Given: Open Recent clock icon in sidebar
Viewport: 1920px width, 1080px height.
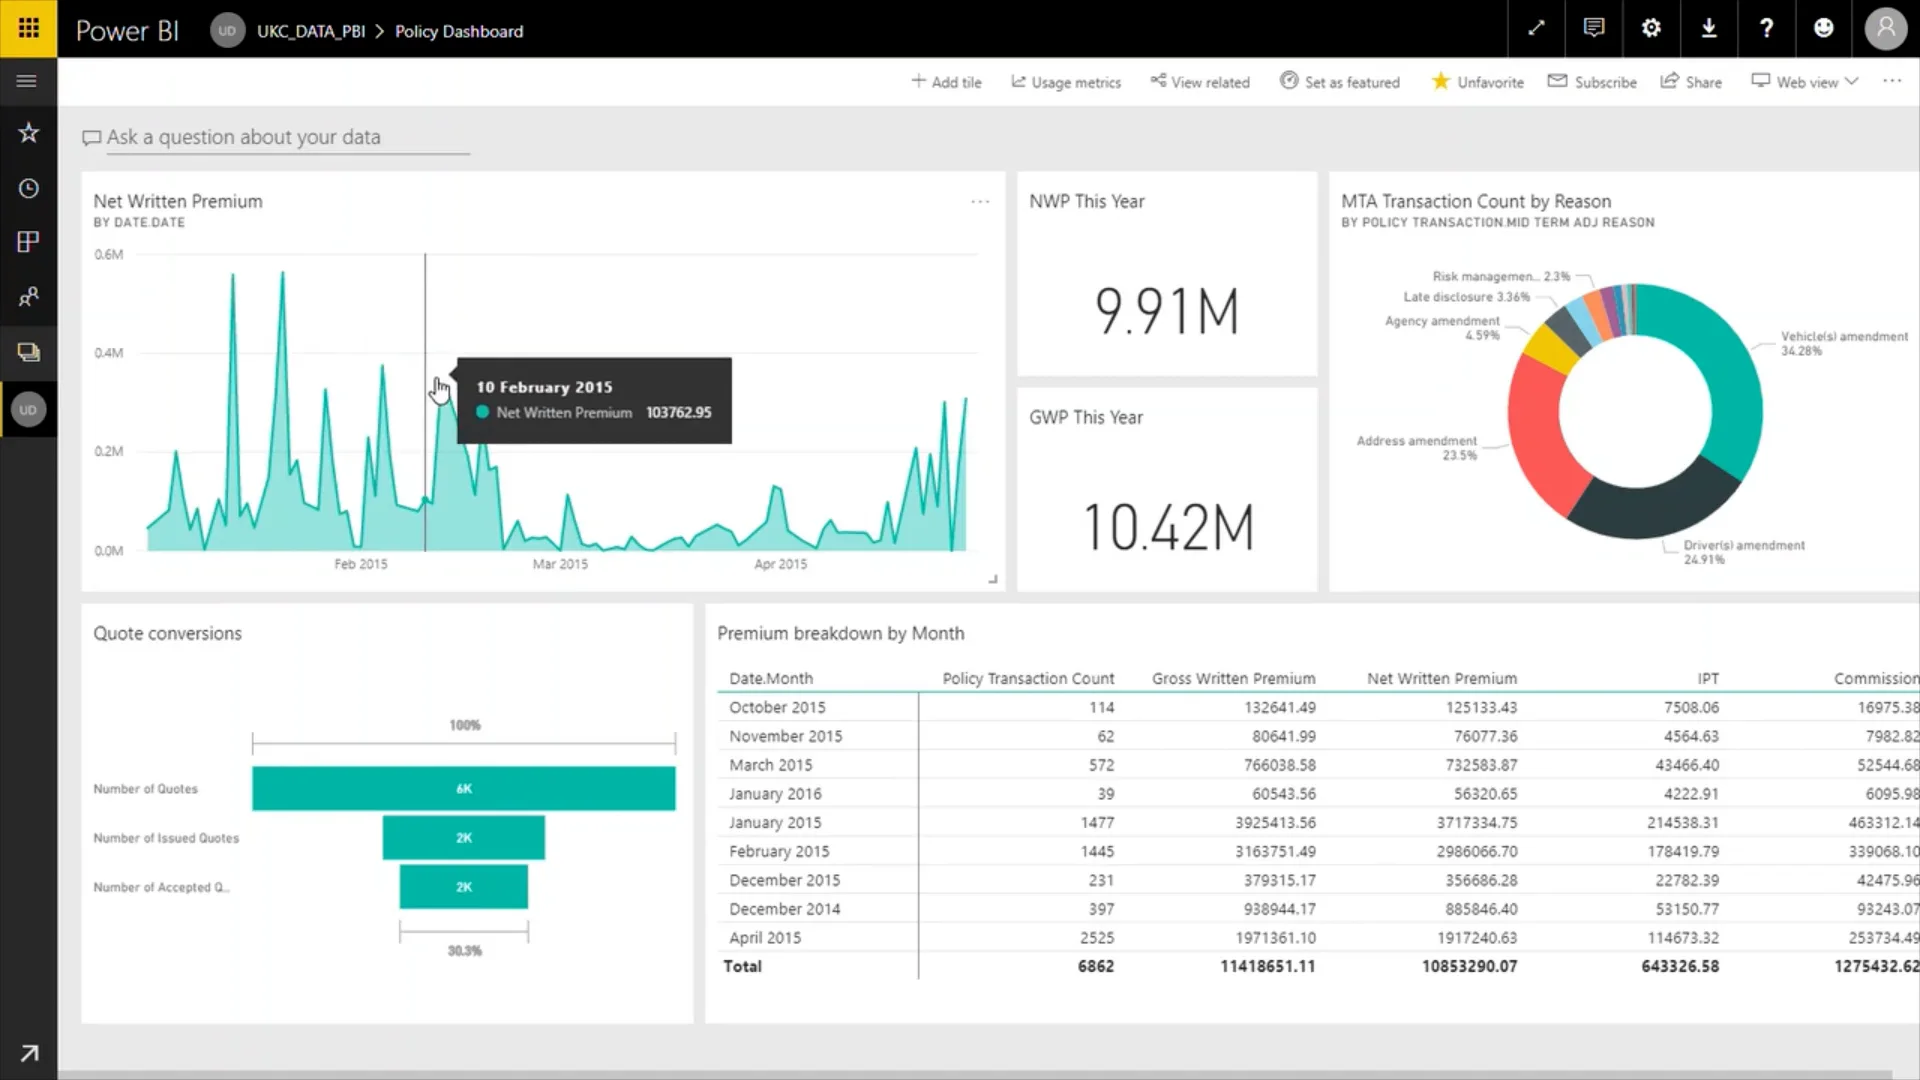Looking at the screenshot, I should [28, 188].
